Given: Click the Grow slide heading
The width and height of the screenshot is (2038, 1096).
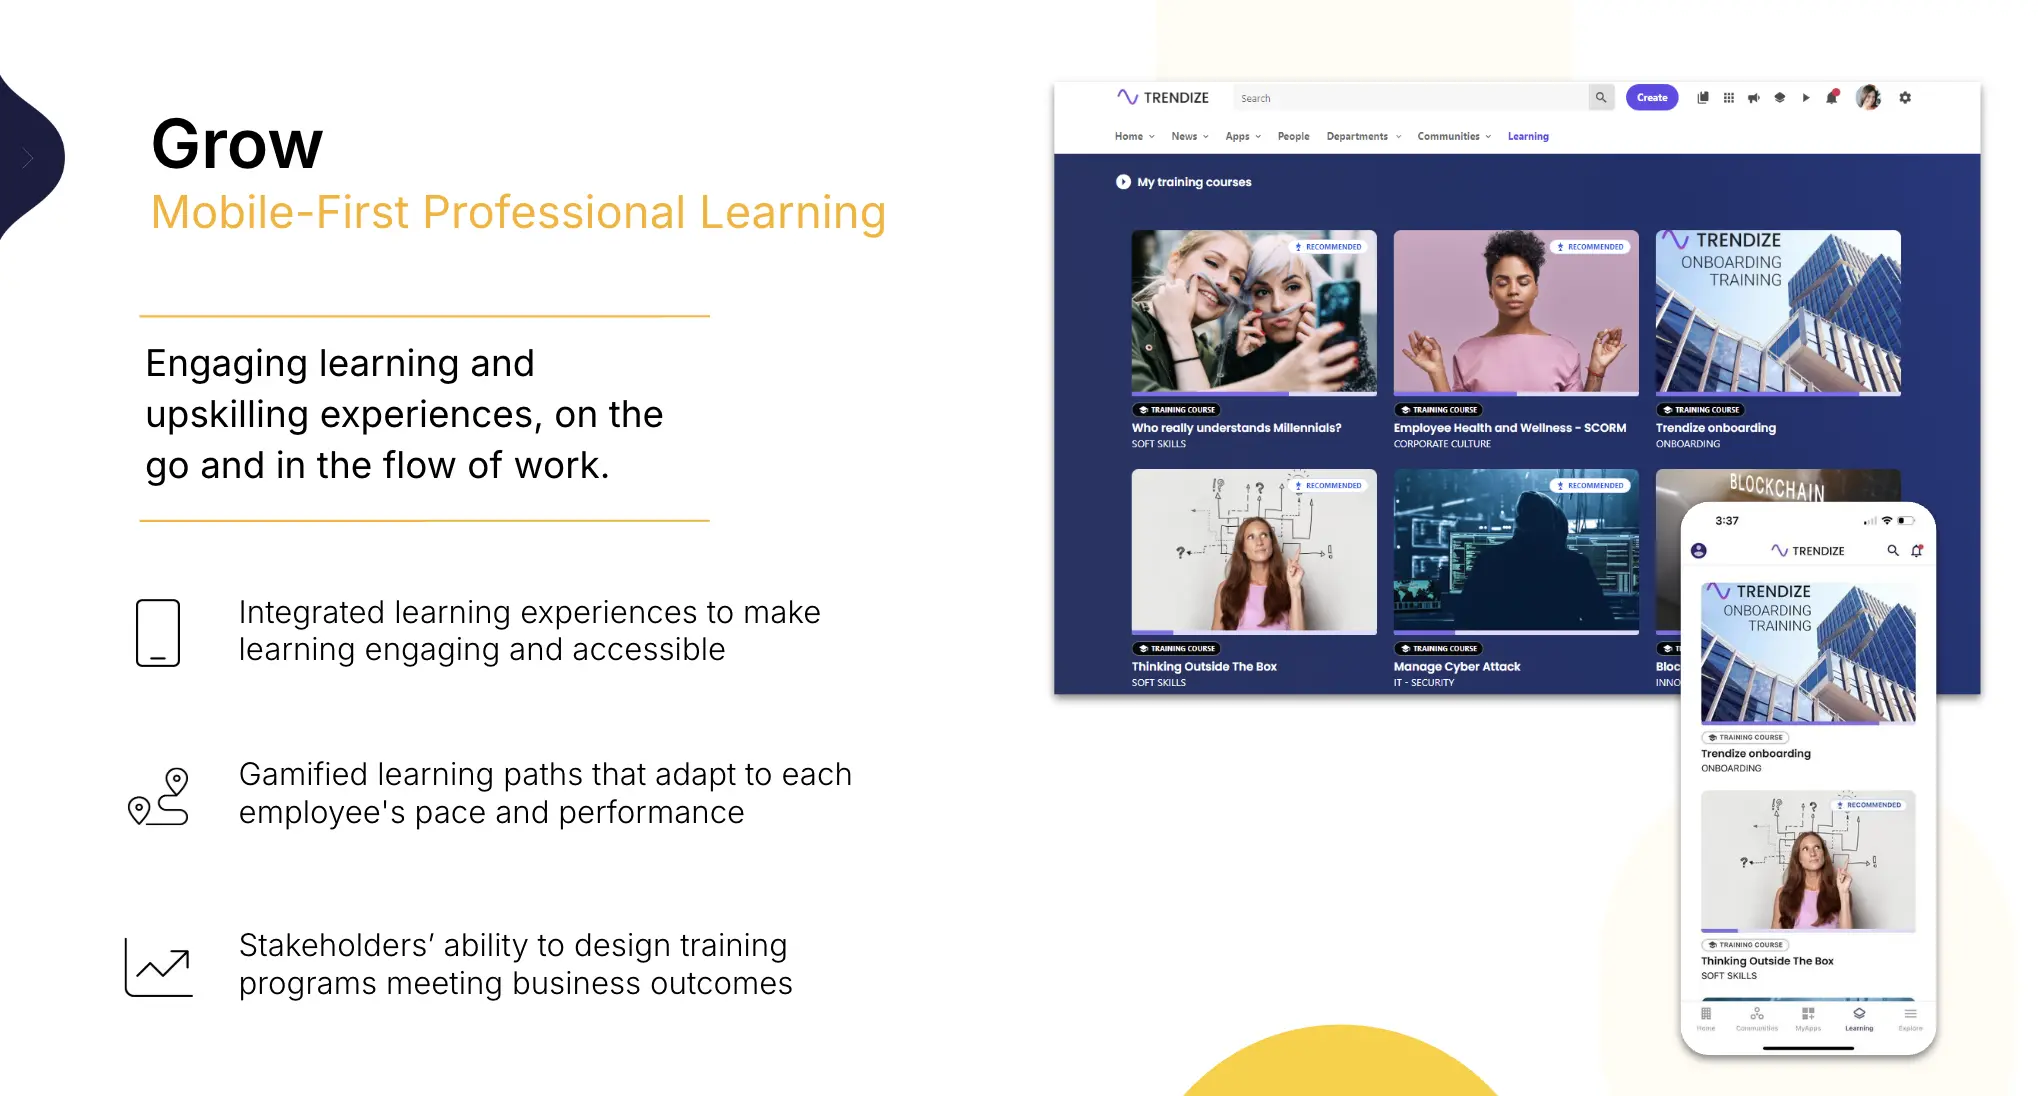Looking at the screenshot, I should click(237, 145).
